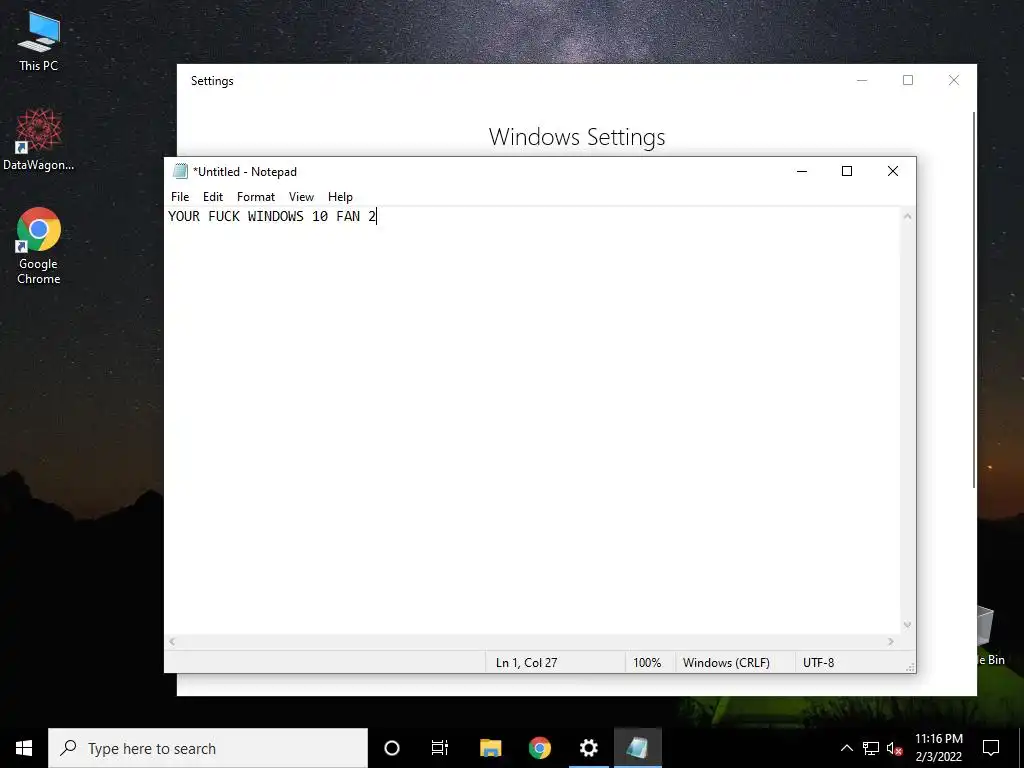
Task: Minimize the Notepad window
Action: [802, 171]
